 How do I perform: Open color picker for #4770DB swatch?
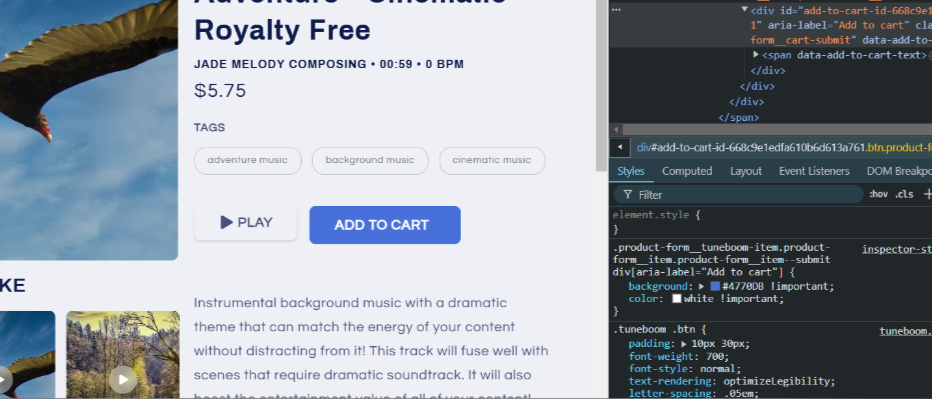[715, 287]
